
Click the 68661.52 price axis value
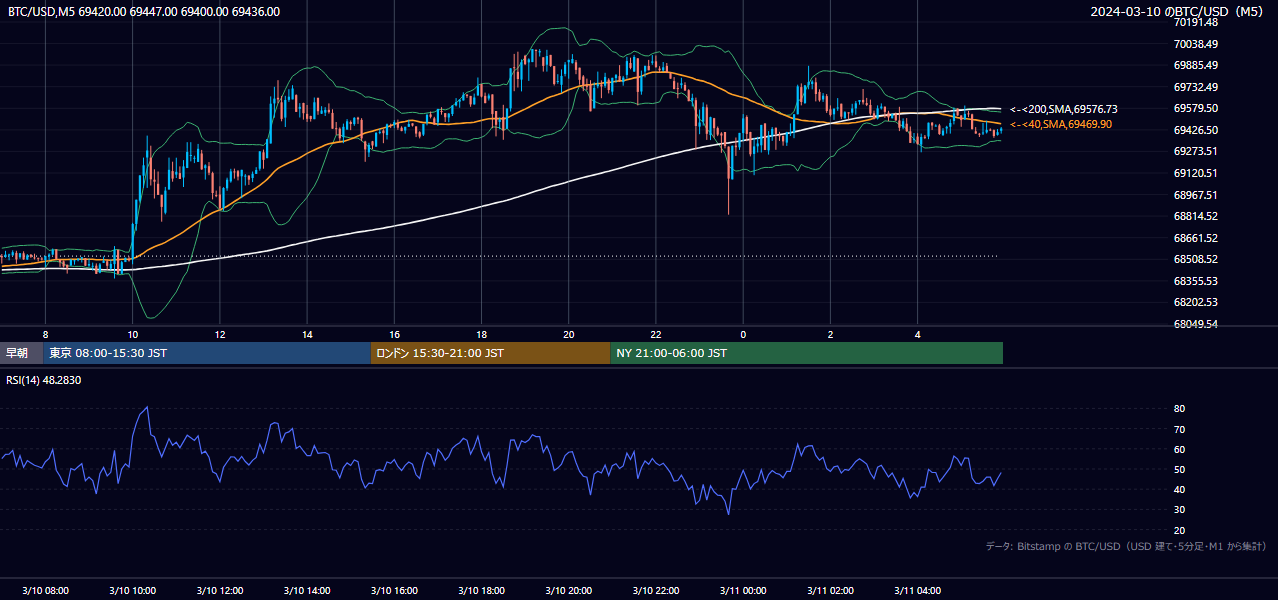coord(1196,238)
